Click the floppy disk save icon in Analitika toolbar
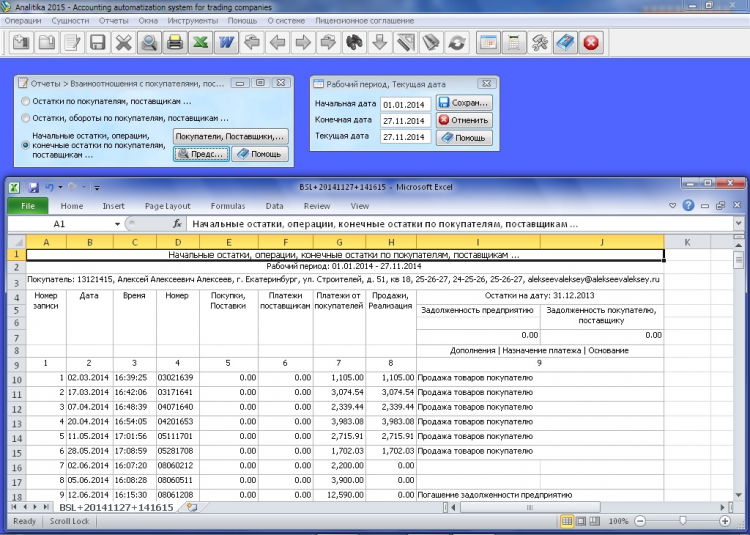This screenshot has height=535, width=750. pos(98,43)
